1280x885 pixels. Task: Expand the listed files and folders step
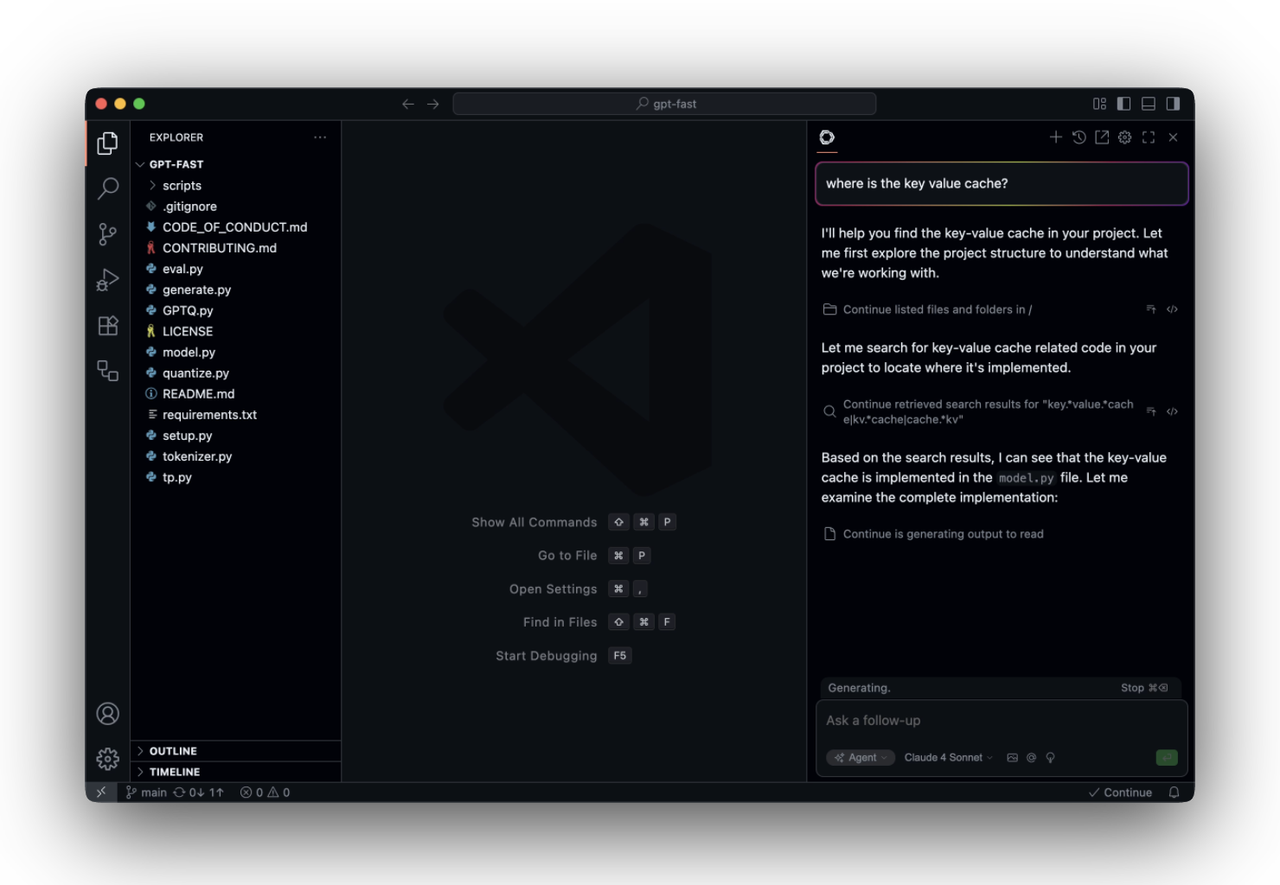[x=937, y=310]
